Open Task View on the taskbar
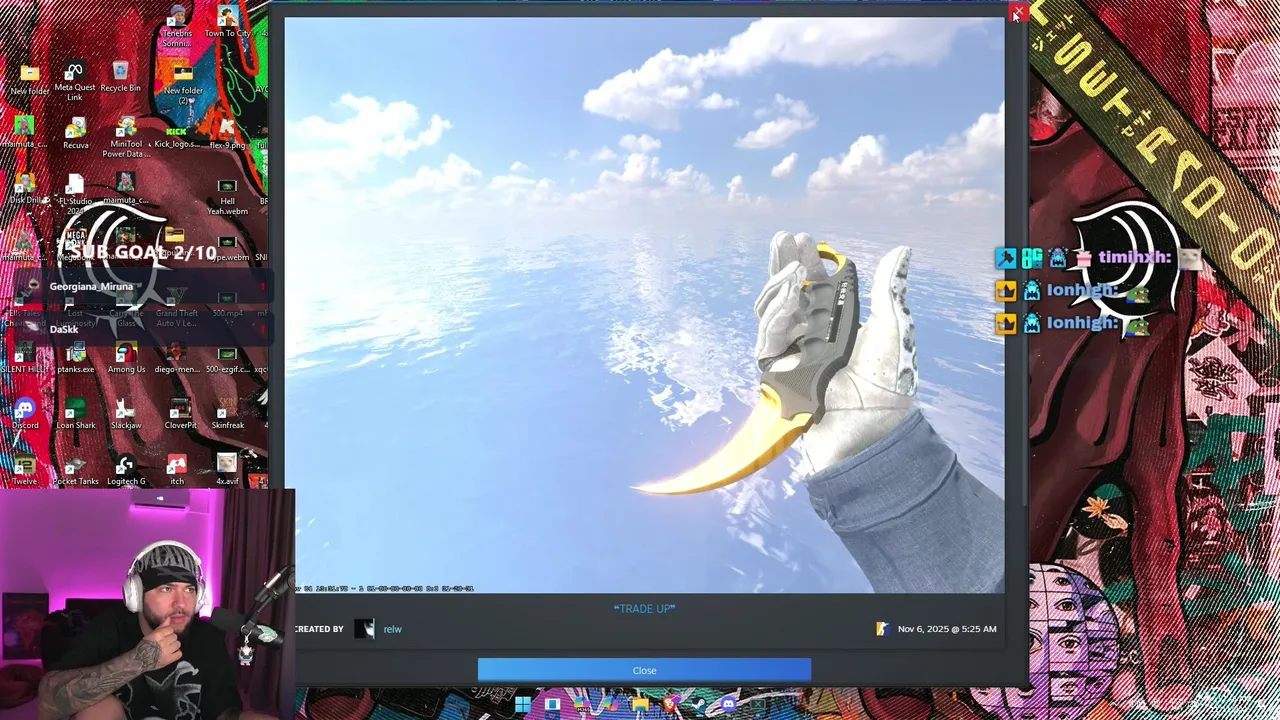1280x720 pixels. point(552,704)
